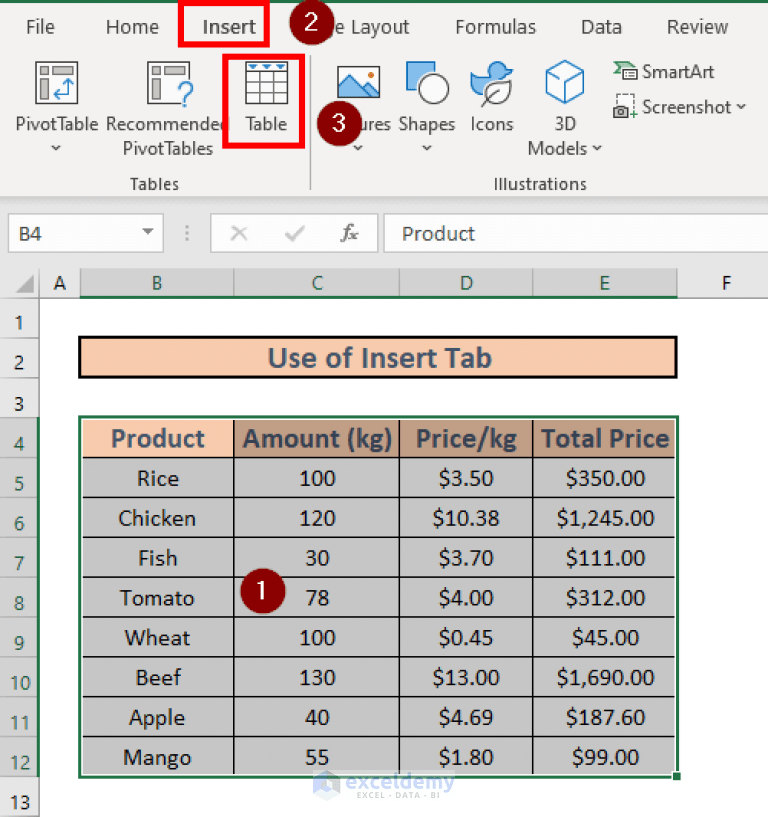
Task: Open Recommended PivotTables
Action: [168, 108]
